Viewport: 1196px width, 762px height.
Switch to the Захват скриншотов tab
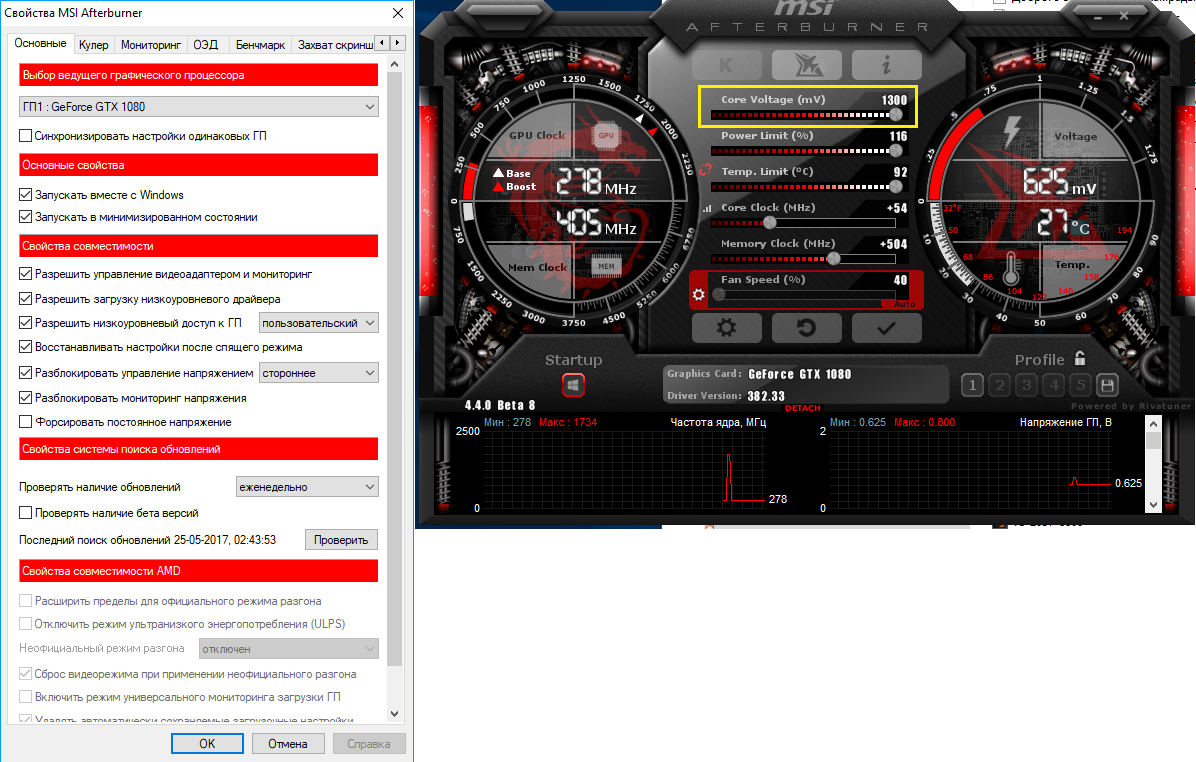pos(334,45)
